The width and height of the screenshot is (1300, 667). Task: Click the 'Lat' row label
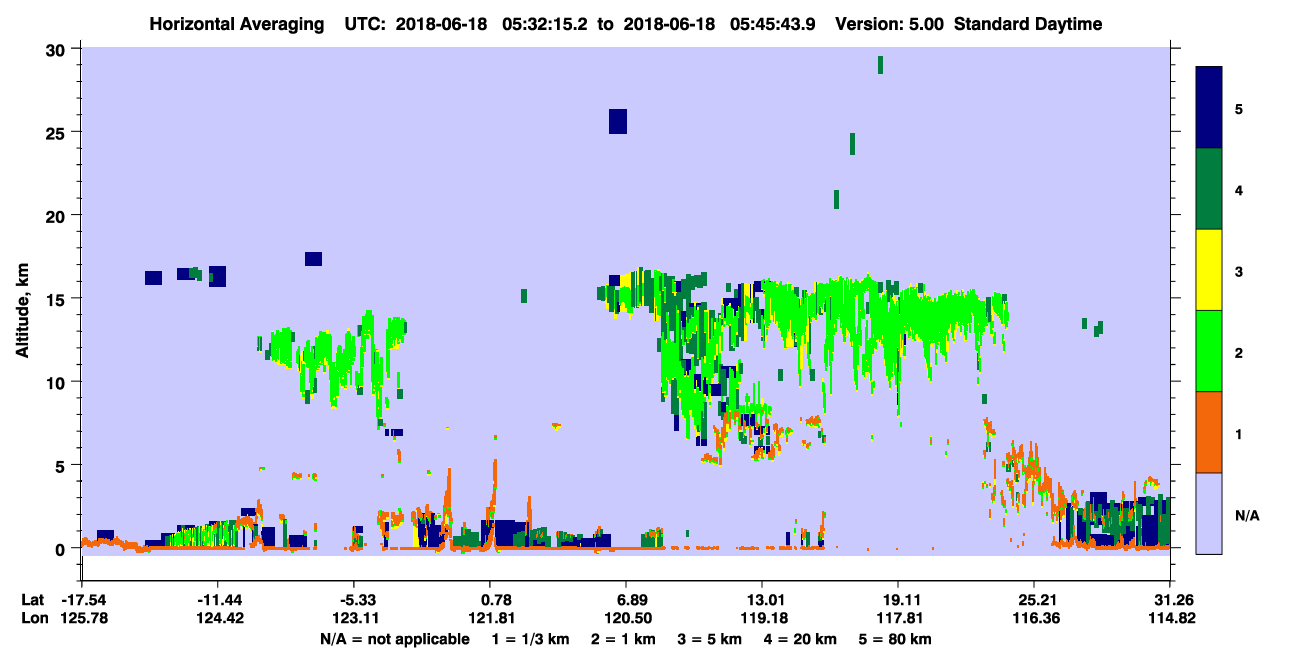[x=34, y=600]
